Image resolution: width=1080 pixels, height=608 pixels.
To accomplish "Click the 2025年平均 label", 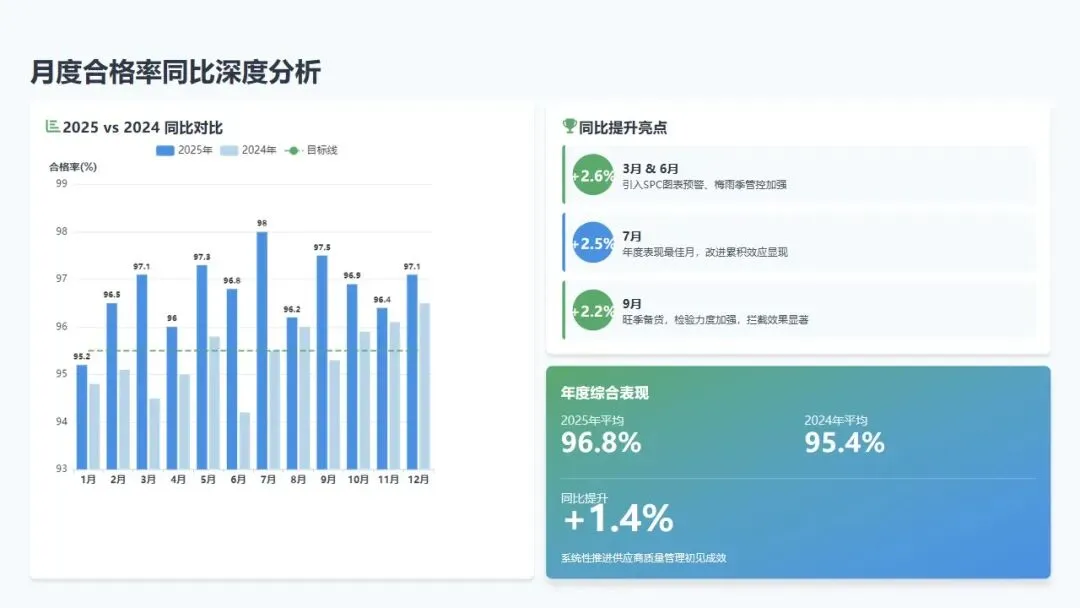I will (592, 420).
